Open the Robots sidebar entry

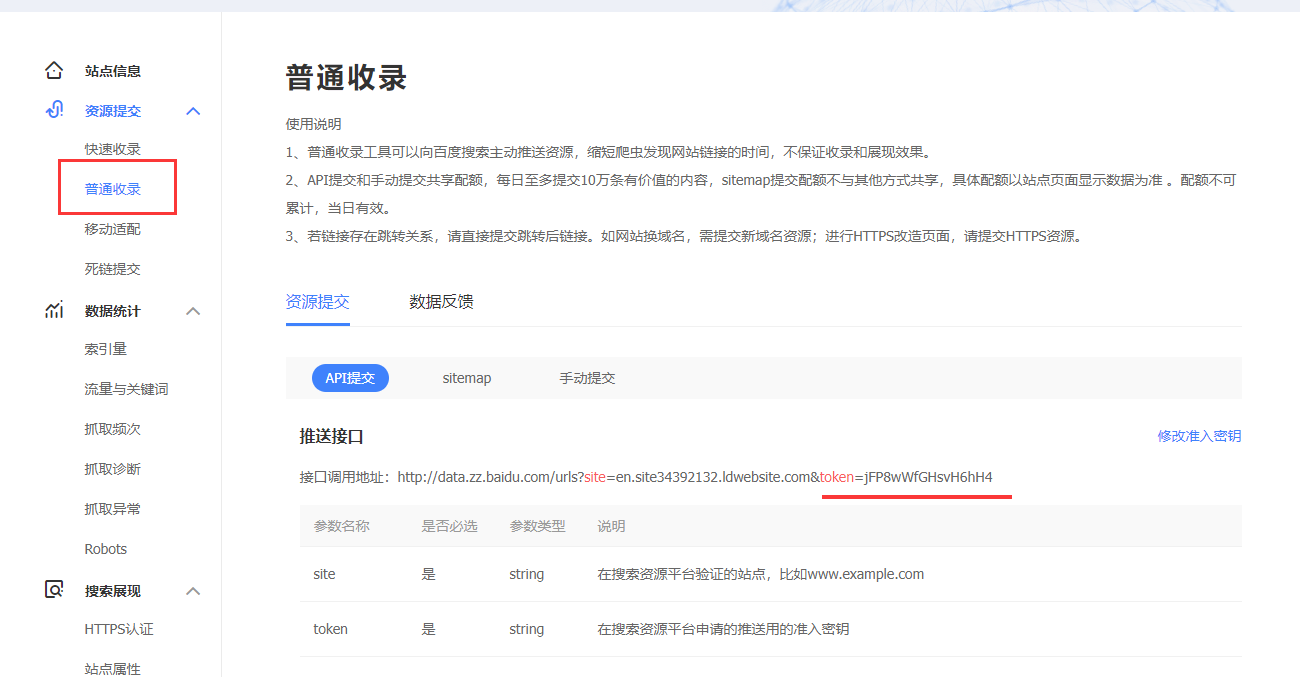point(105,548)
